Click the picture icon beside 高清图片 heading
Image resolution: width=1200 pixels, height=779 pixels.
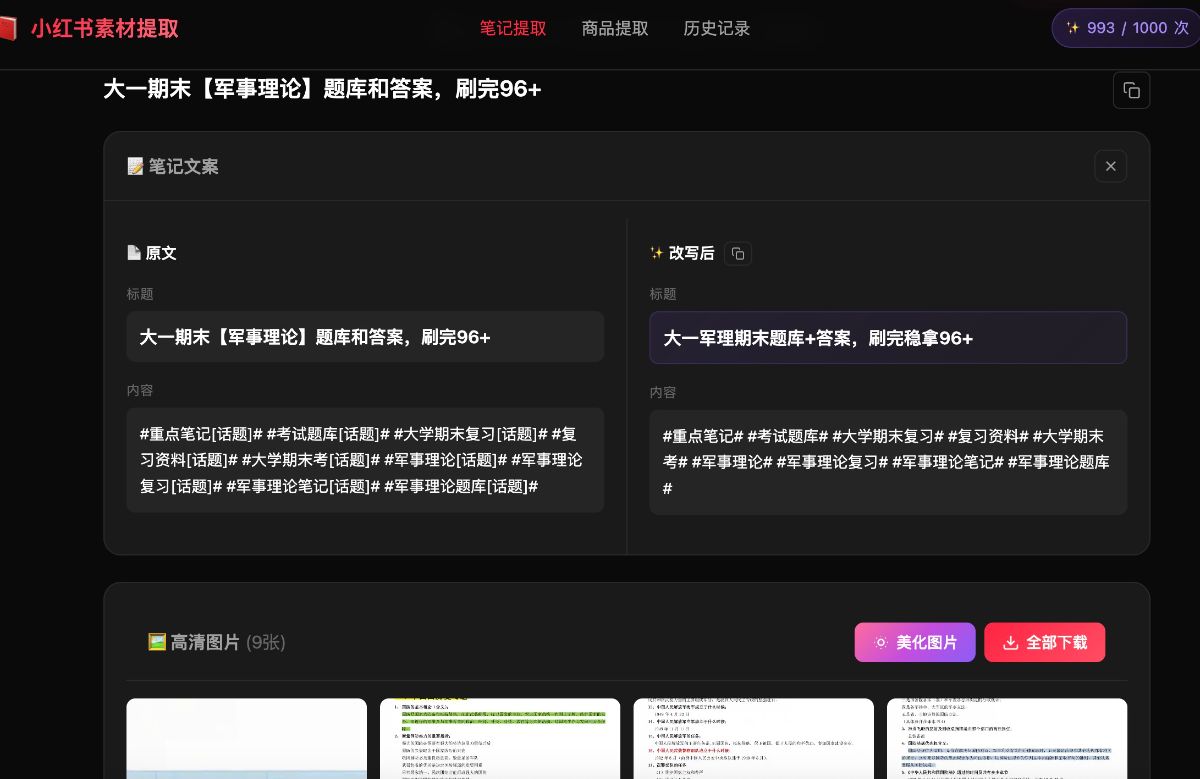pyautogui.click(x=157, y=642)
